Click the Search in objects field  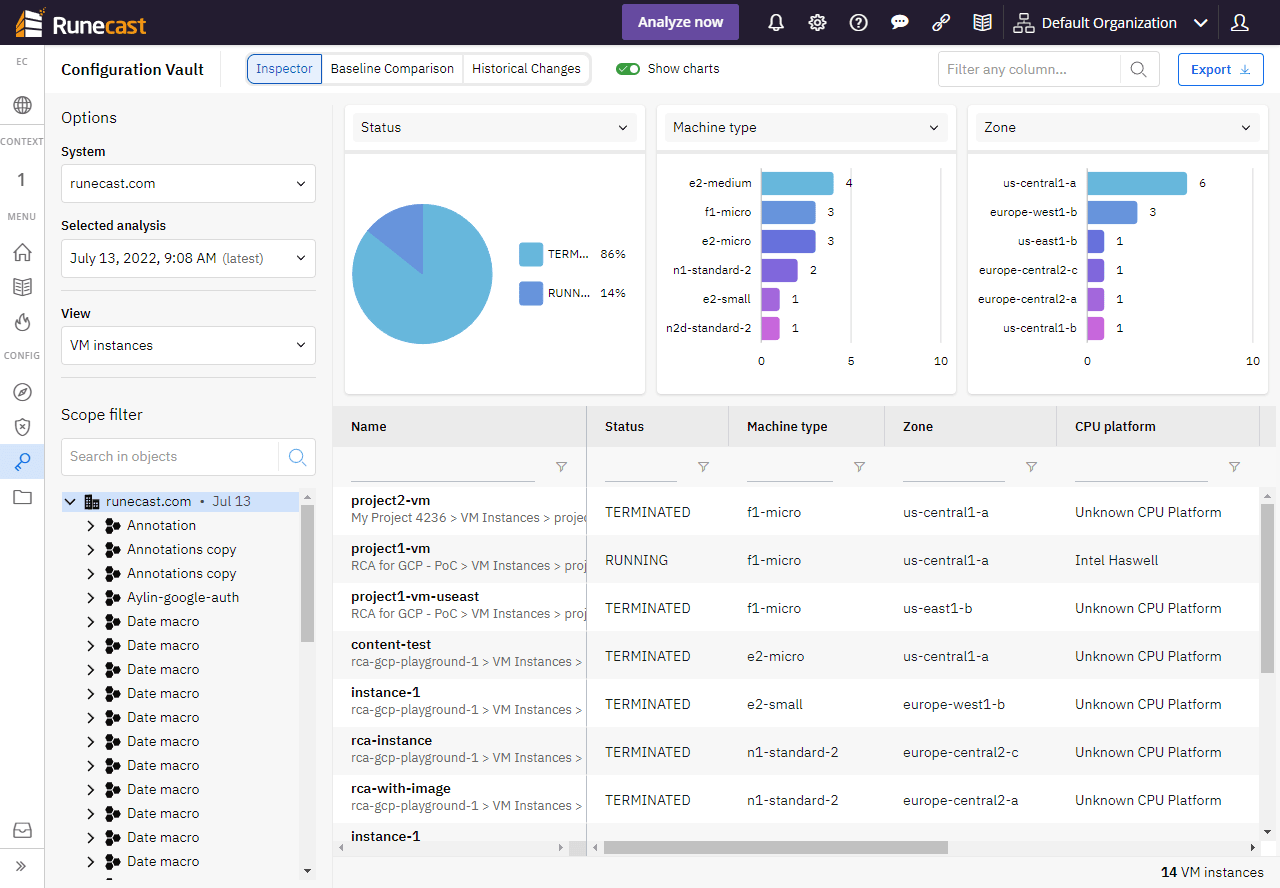170,457
